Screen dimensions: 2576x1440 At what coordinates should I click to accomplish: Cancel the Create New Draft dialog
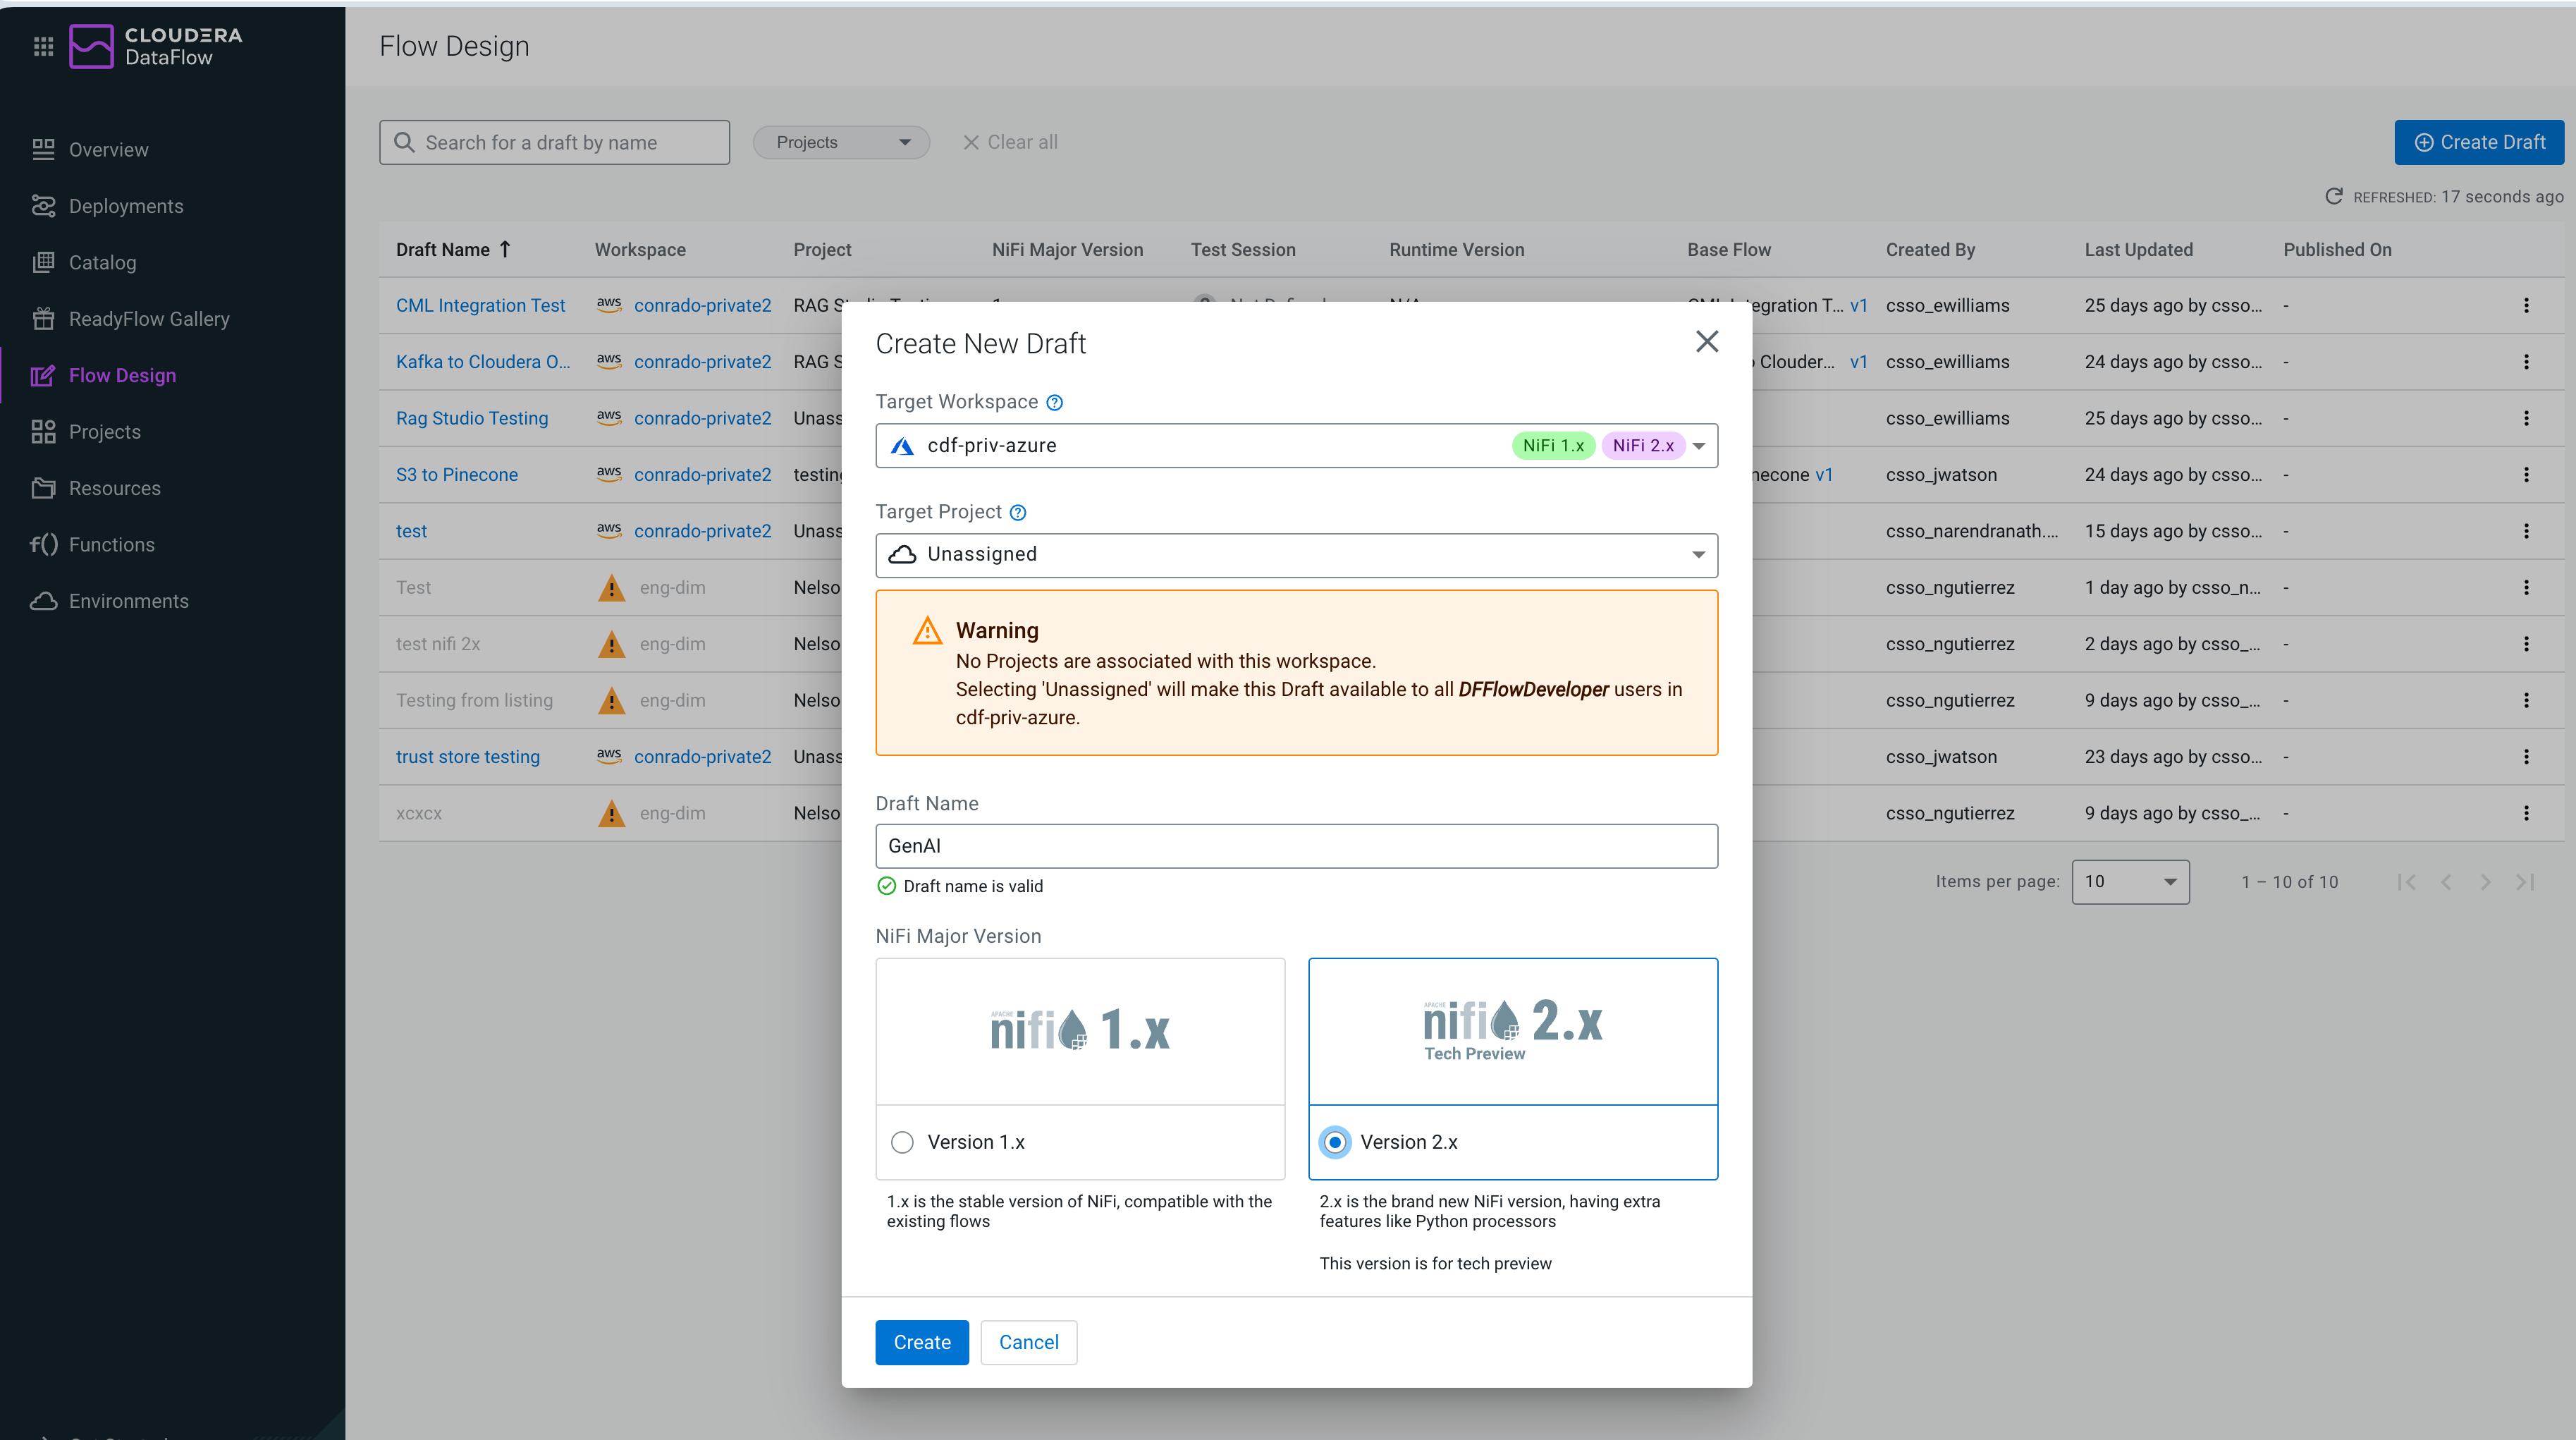(x=1028, y=1342)
